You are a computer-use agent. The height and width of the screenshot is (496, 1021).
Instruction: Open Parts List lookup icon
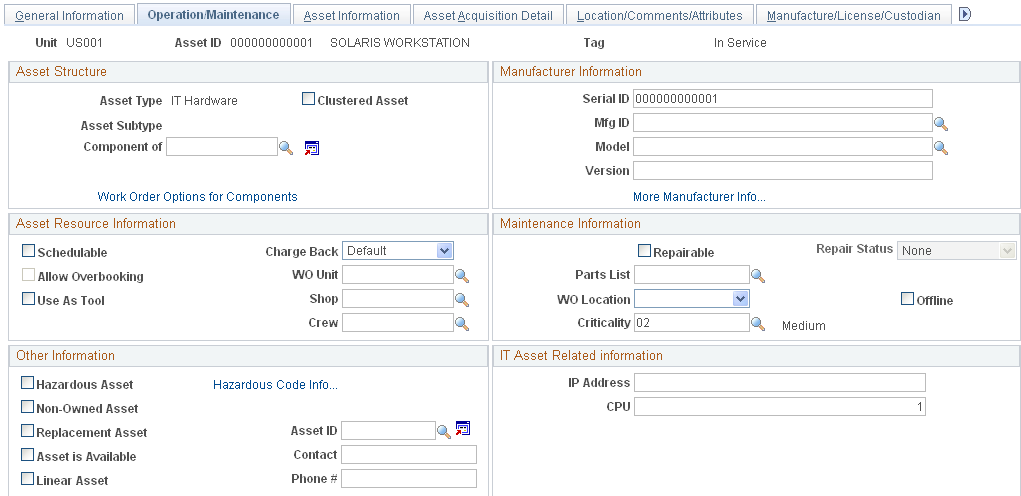point(758,275)
